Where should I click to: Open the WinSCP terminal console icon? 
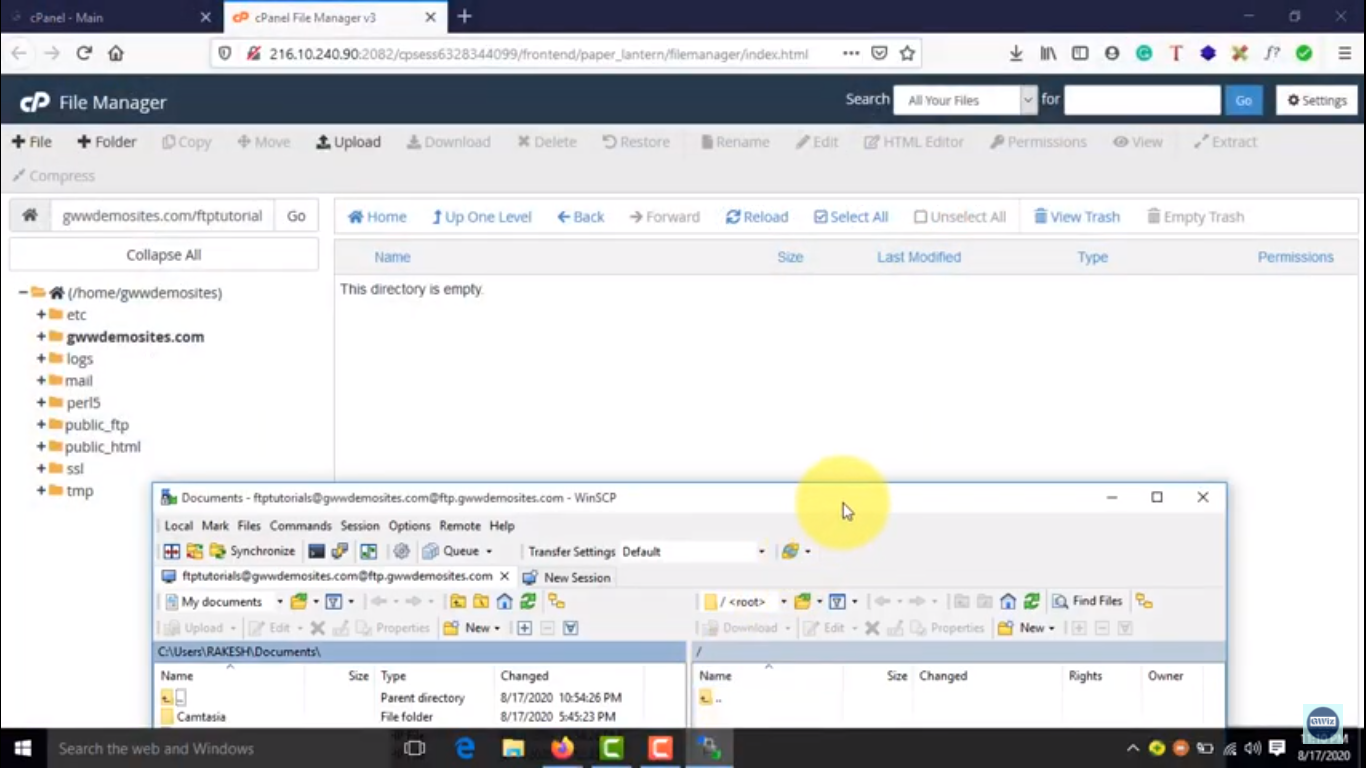point(316,551)
